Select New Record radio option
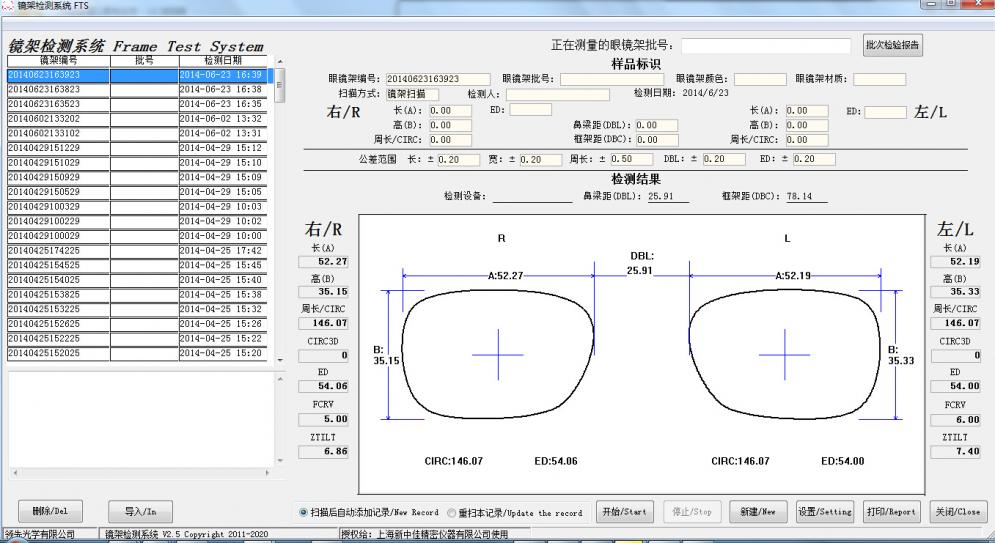 [303, 513]
